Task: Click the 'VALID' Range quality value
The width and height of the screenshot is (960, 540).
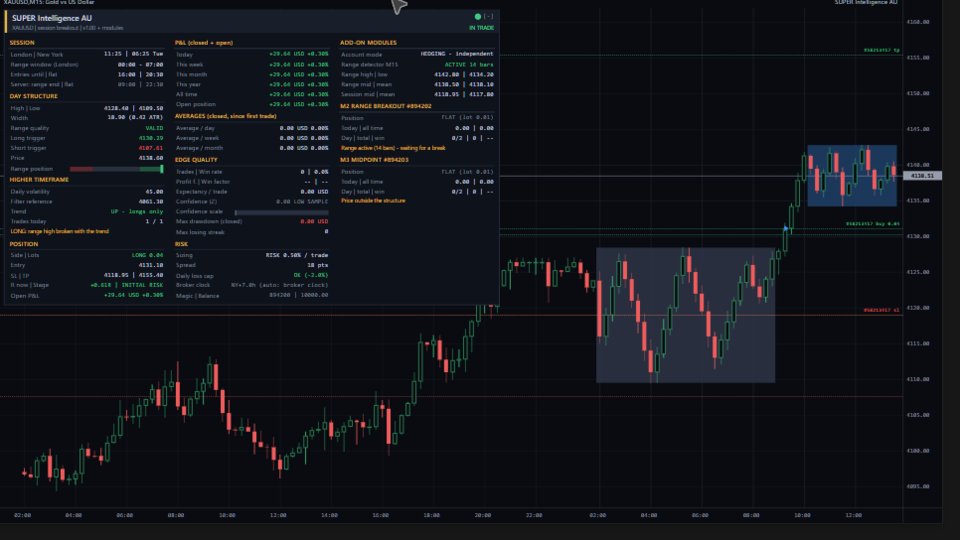Action: click(154, 129)
